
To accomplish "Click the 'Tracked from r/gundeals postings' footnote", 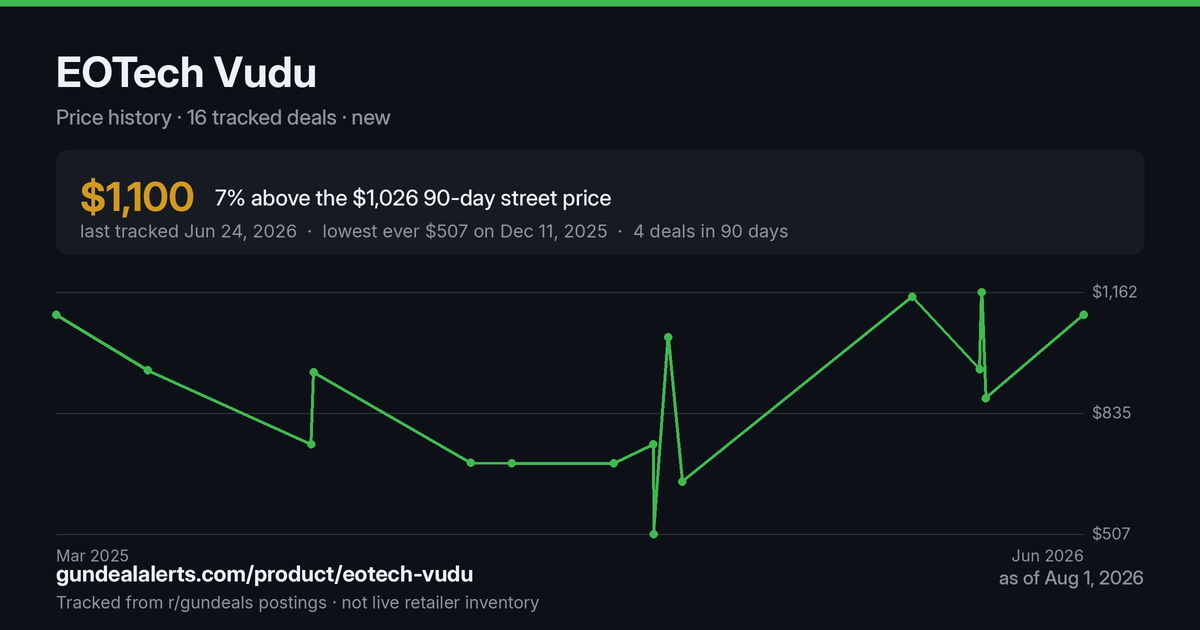I will [x=191, y=603].
